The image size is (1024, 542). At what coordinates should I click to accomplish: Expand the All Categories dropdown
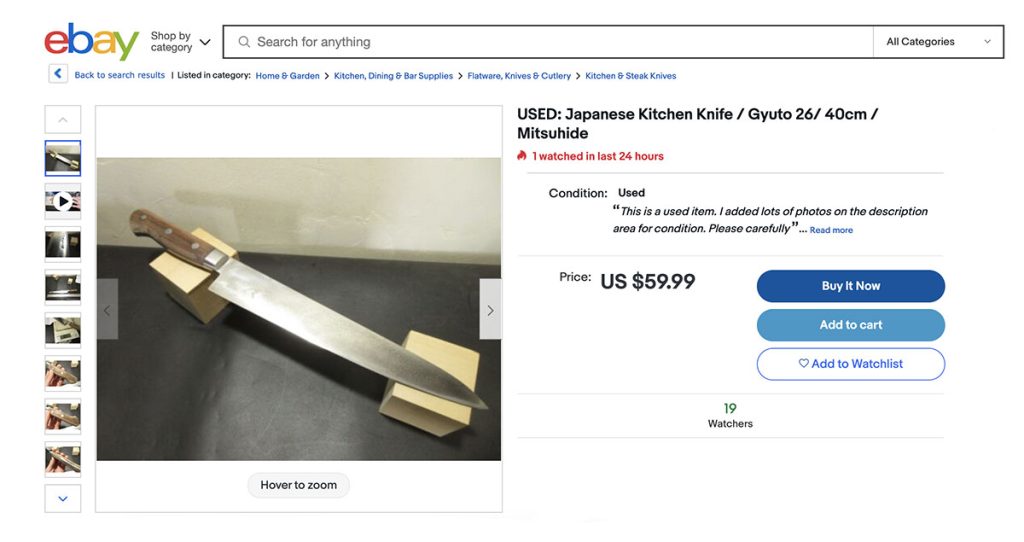coord(938,42)
